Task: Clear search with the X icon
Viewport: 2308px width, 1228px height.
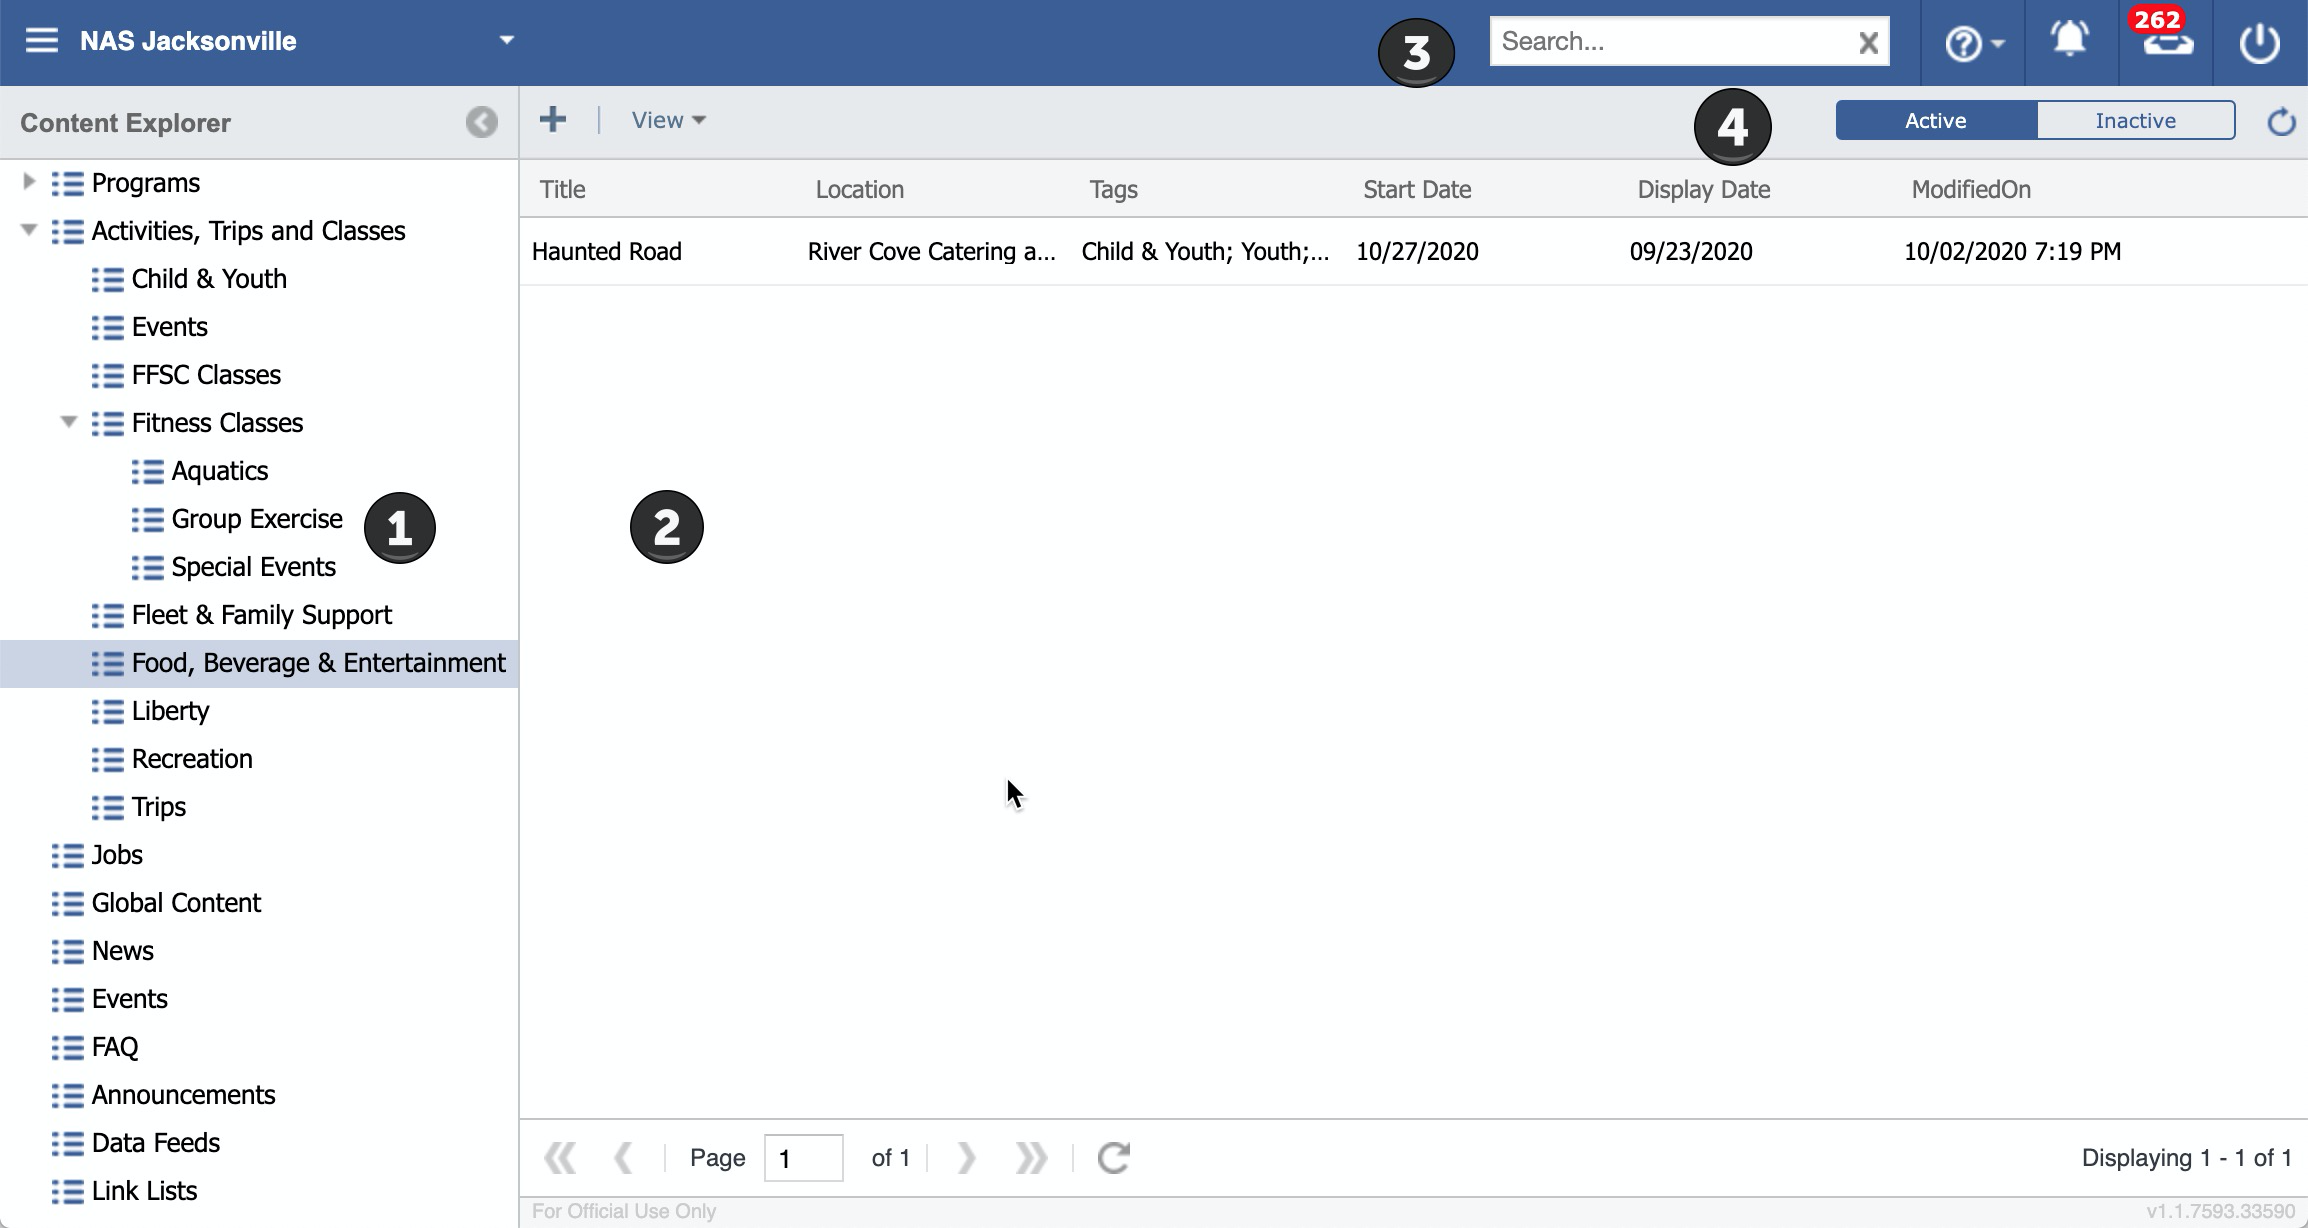Action: (1868, 42)
